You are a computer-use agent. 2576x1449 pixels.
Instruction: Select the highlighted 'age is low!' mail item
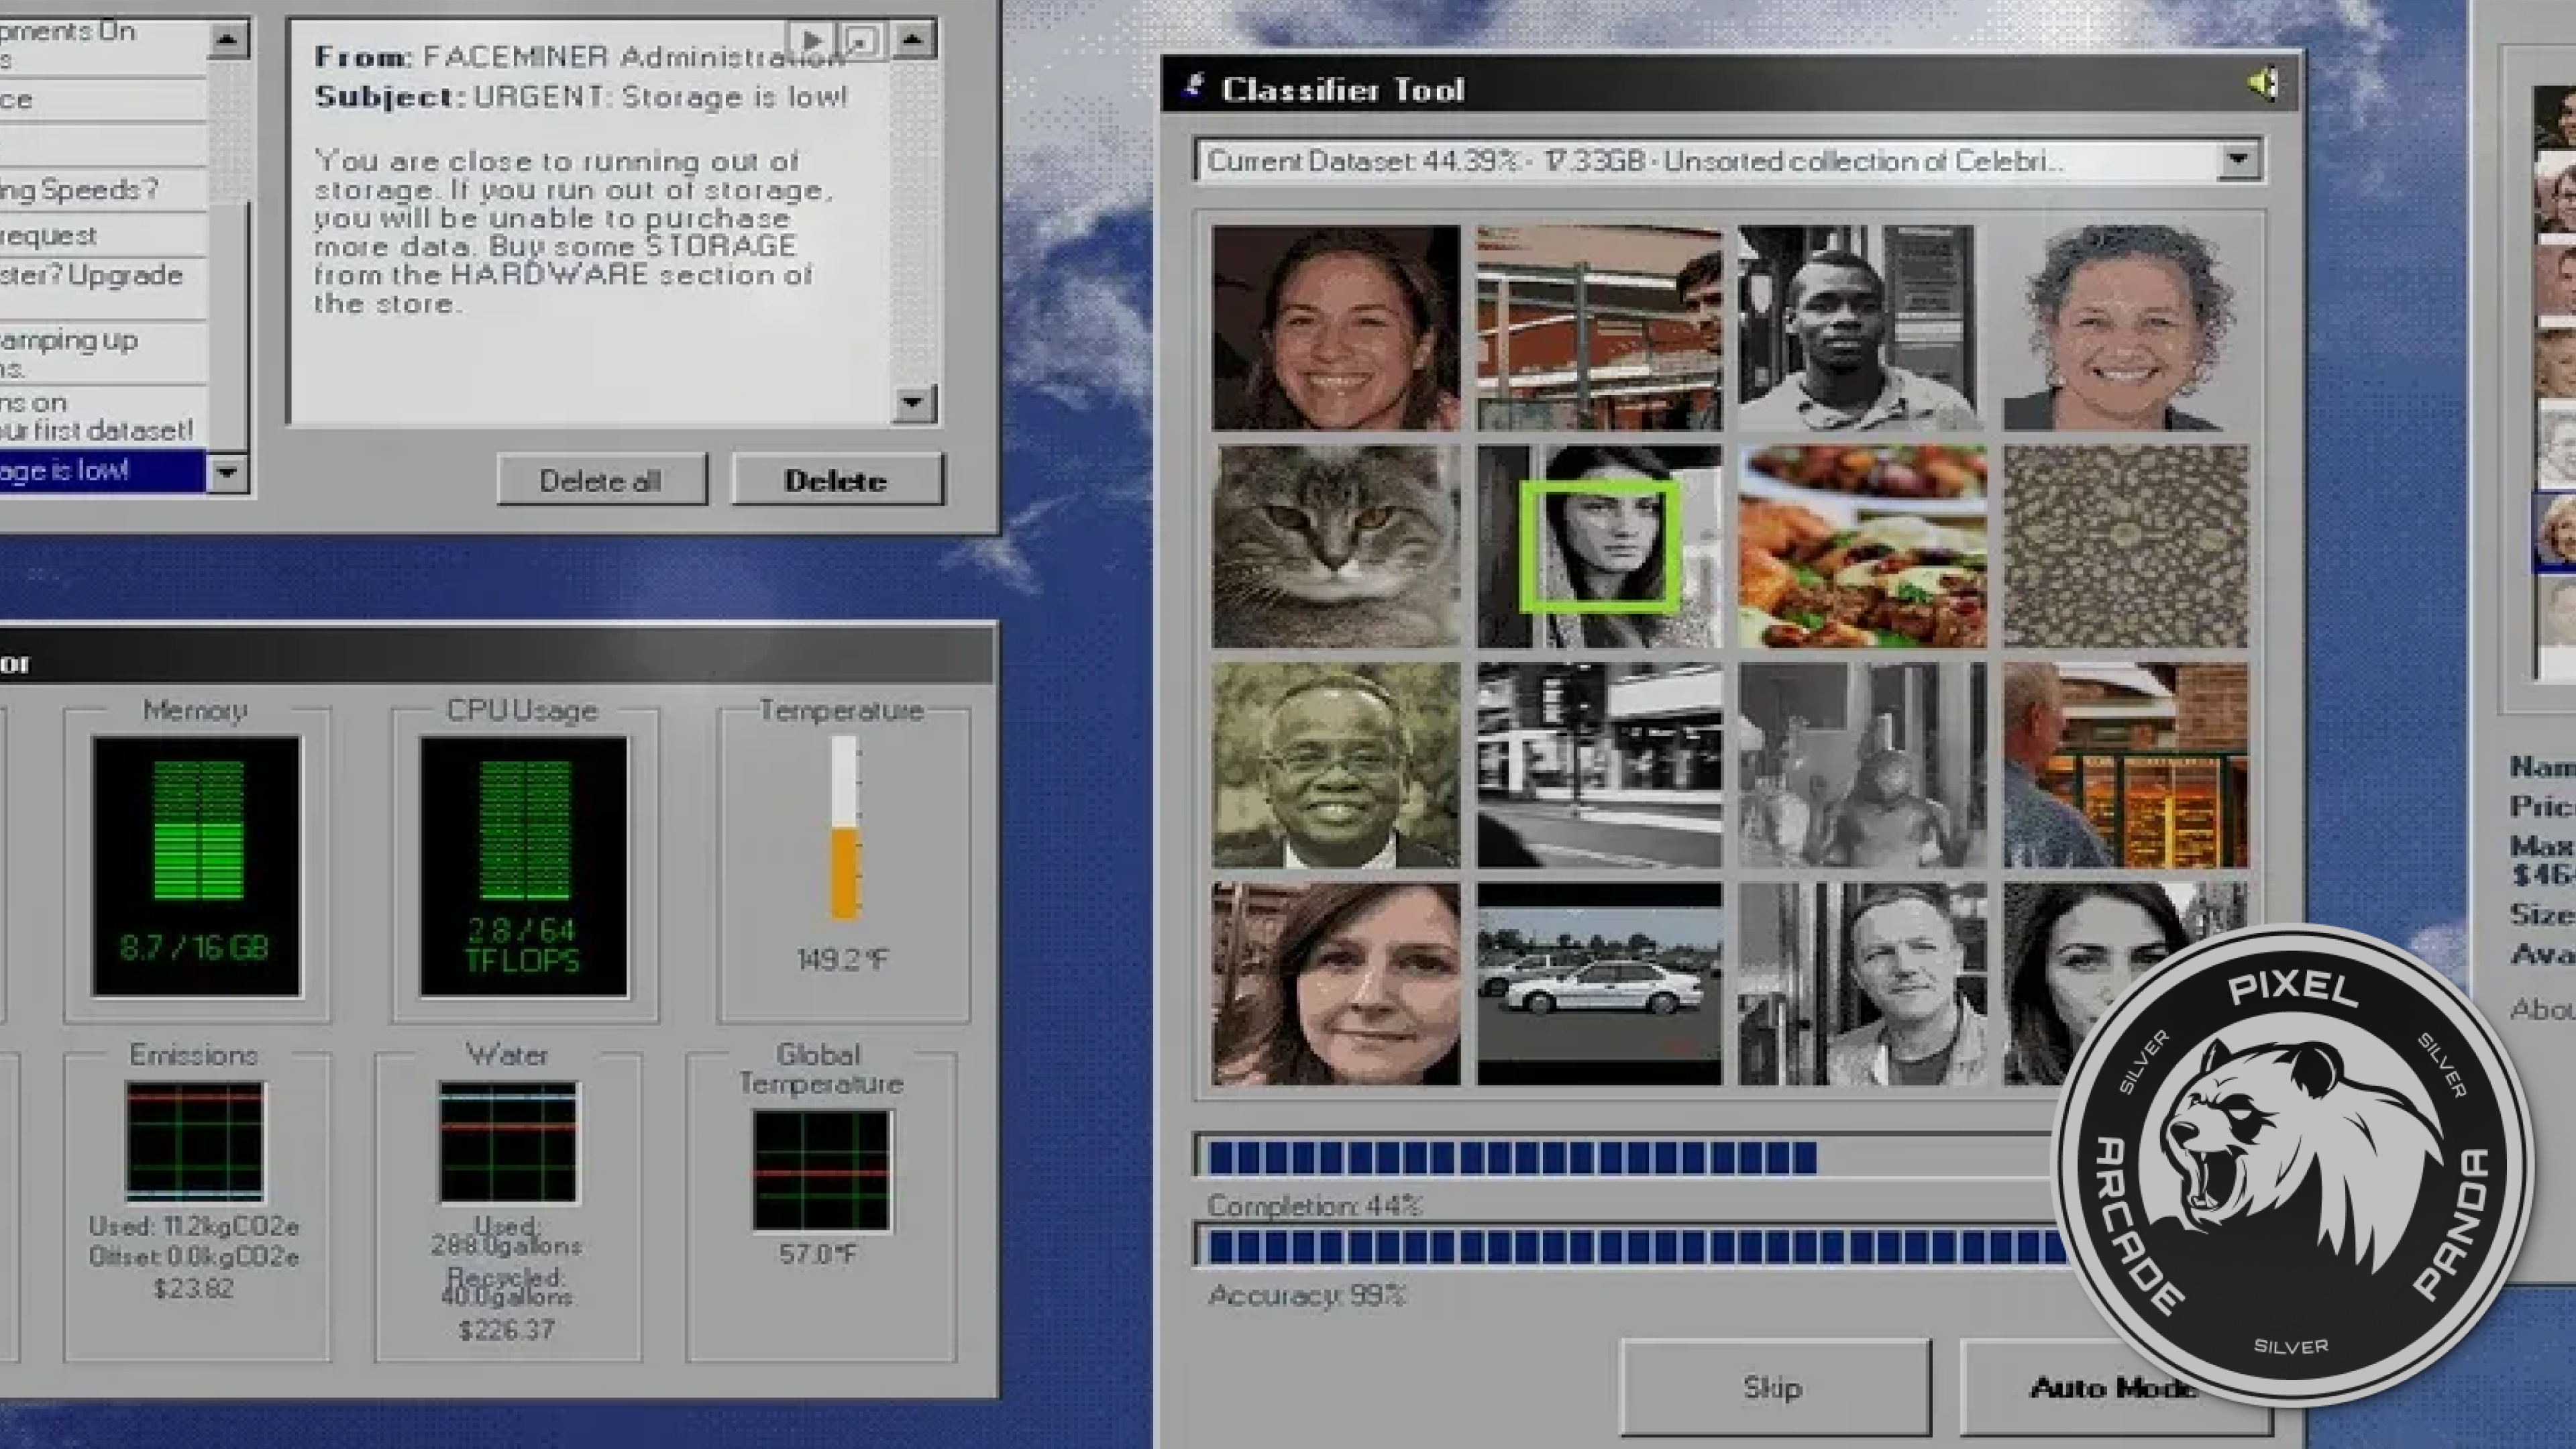tap(102, 470)
